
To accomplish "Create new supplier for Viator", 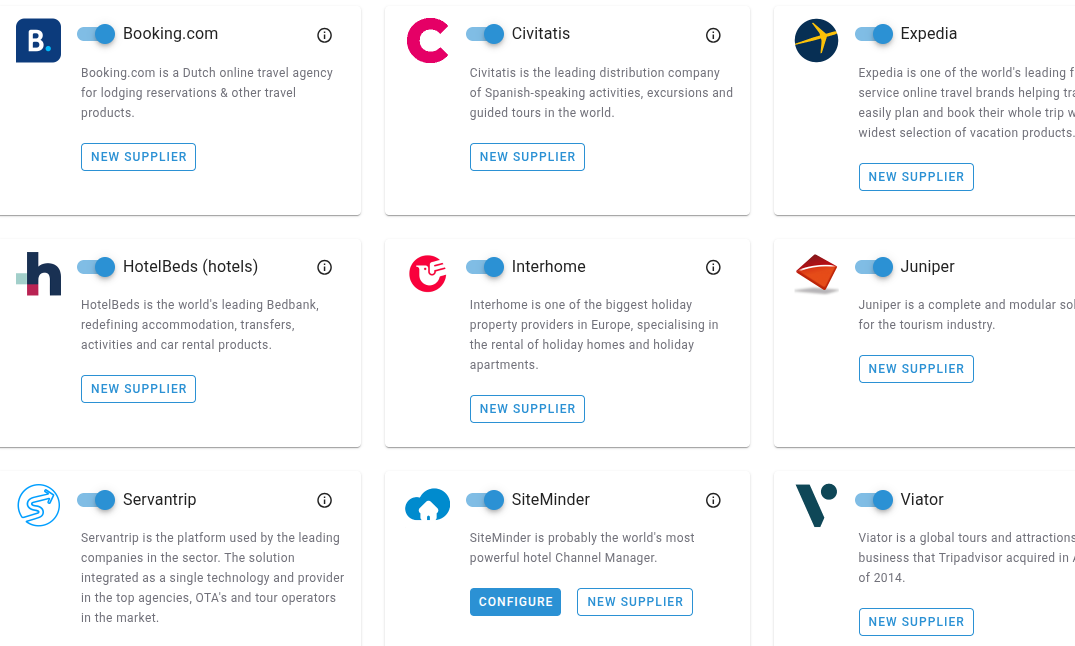I will [916, 622].
